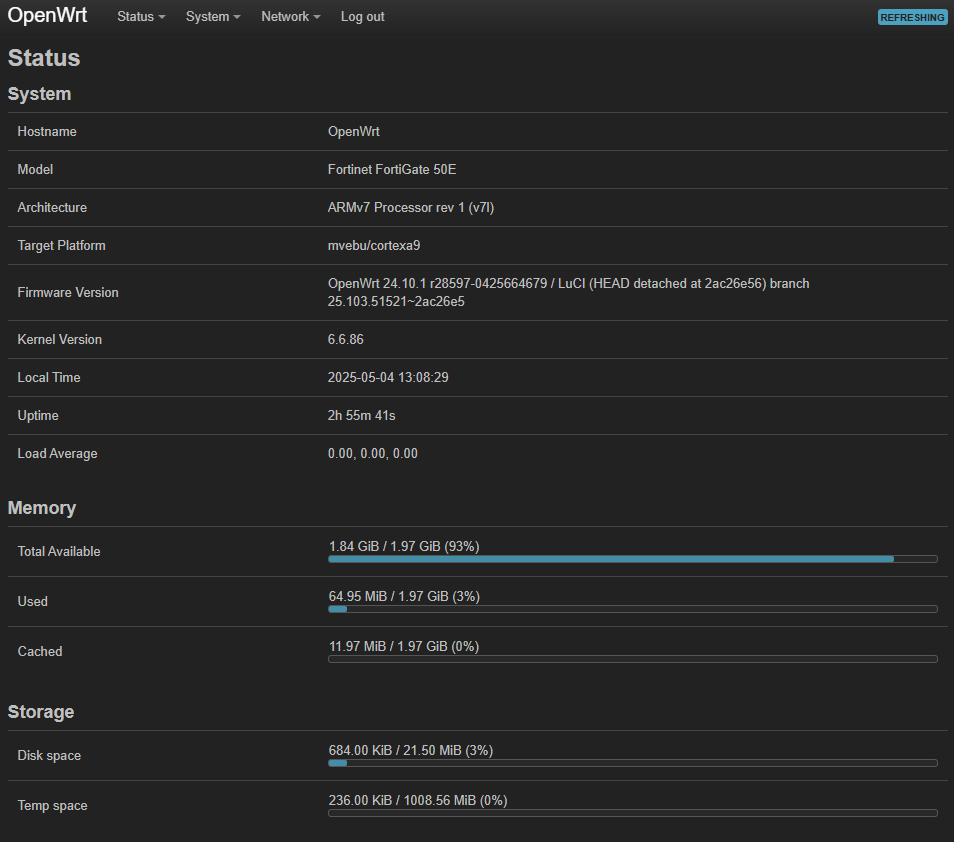Image resolution: width=954 pixels, height=842 pixels.
Task: Click the Cached memory progress bar
Action: point(632,659)
